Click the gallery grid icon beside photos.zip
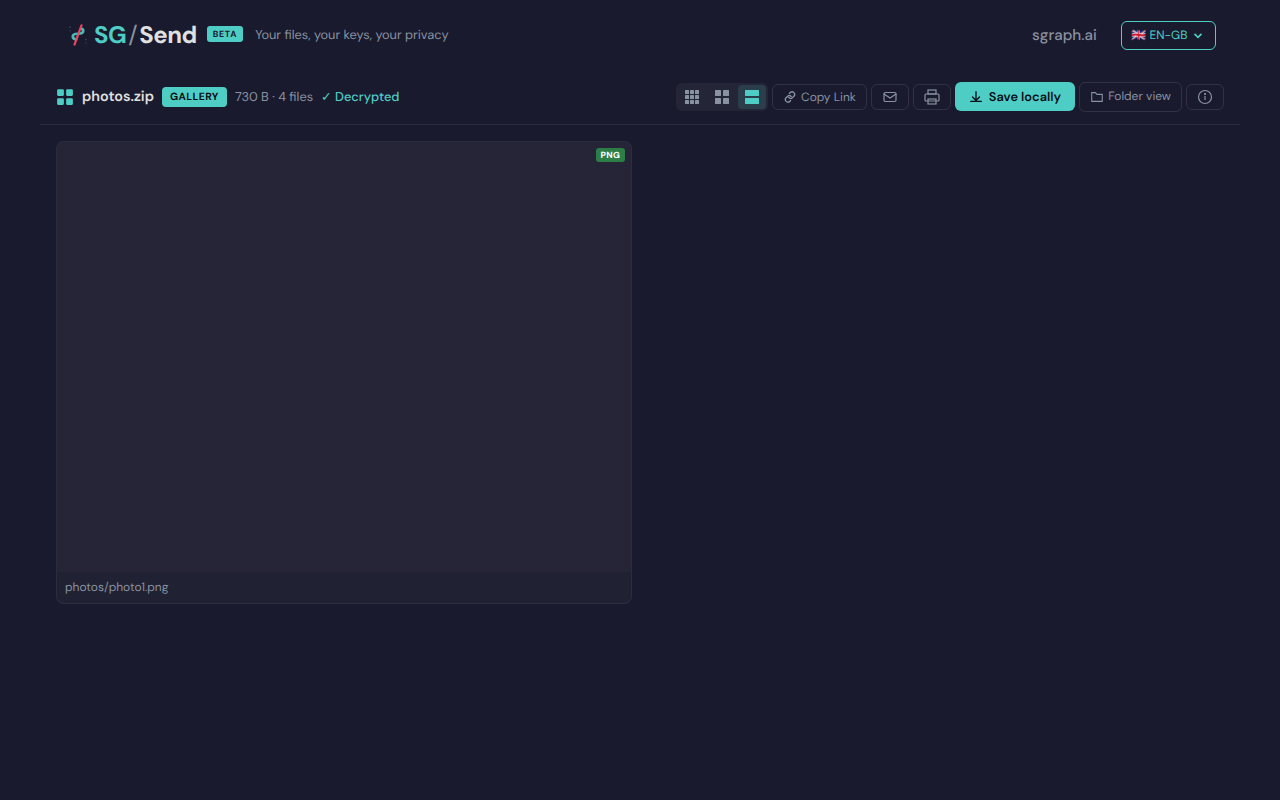 tap(65, 97)
